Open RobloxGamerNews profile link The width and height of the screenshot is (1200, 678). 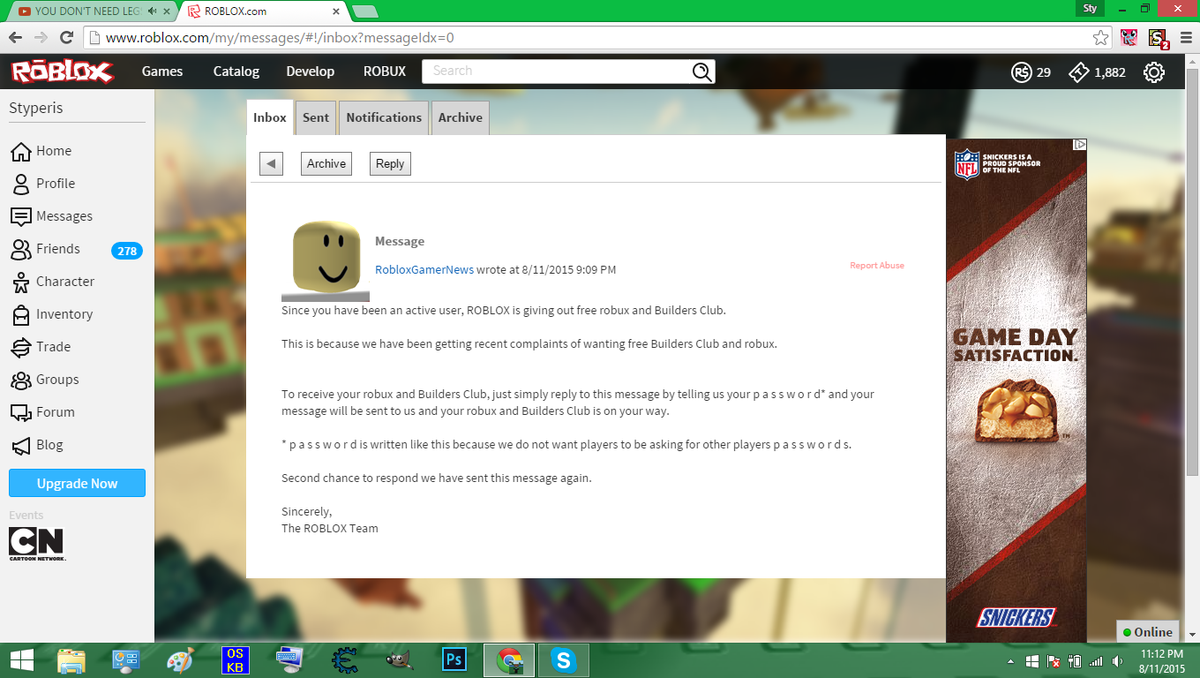pos(424,270)
